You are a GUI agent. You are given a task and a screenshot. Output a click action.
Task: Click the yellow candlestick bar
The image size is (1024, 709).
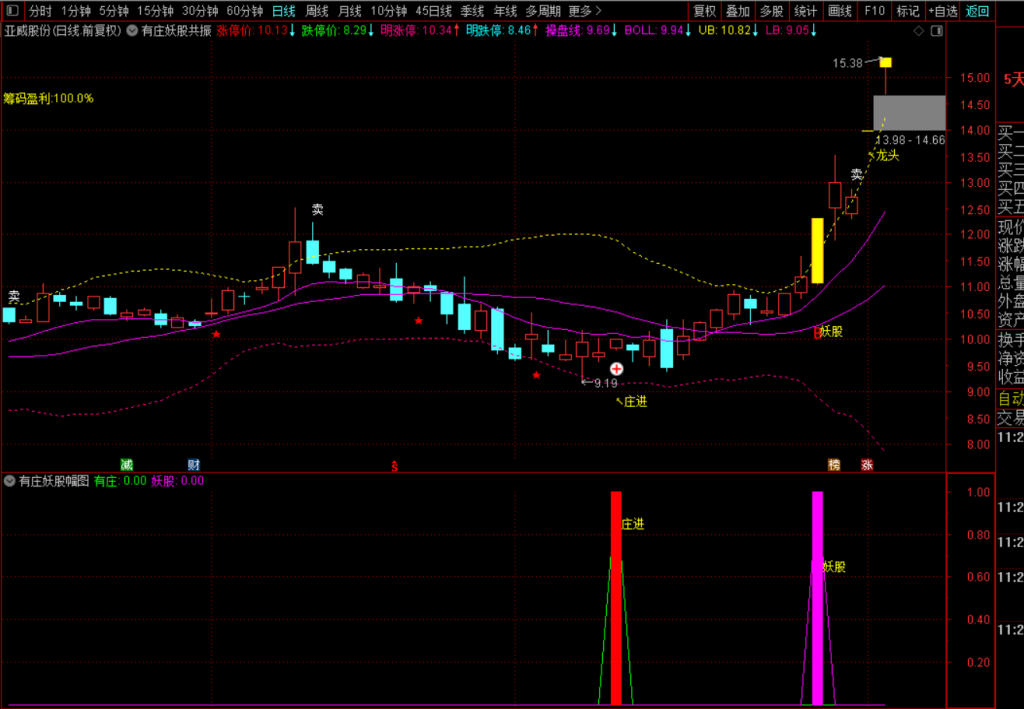click(x=817, y=251)
